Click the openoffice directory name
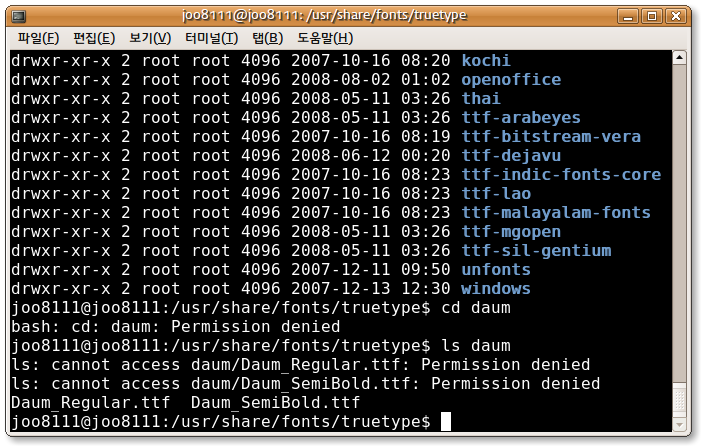 click(x=511, y=80)
